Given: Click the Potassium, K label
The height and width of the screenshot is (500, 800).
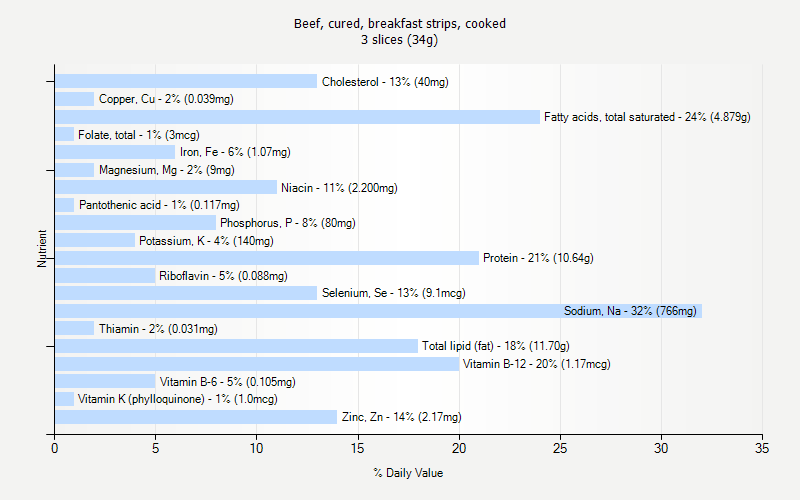Looking at the screenshot, I should [x=206, y=241].
